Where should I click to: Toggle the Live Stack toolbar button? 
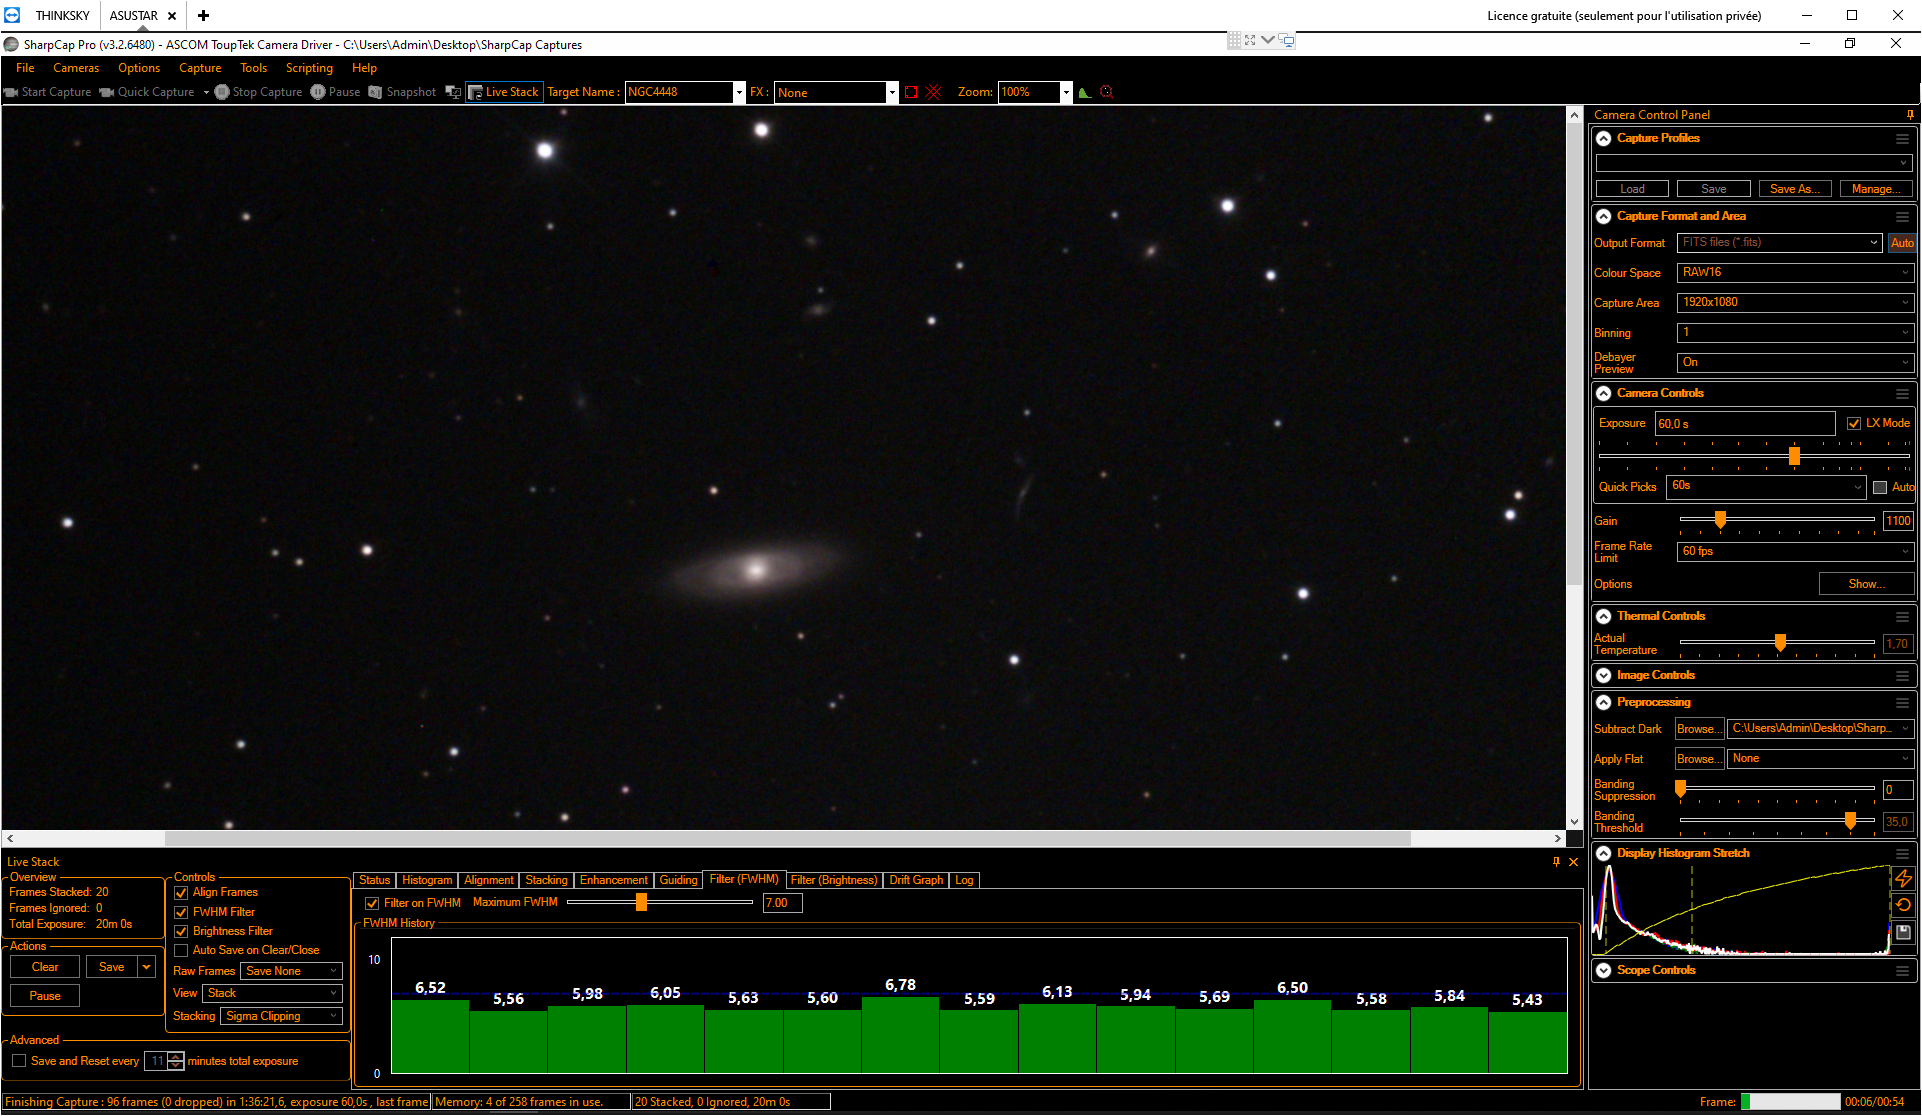(x=504, y=92)
